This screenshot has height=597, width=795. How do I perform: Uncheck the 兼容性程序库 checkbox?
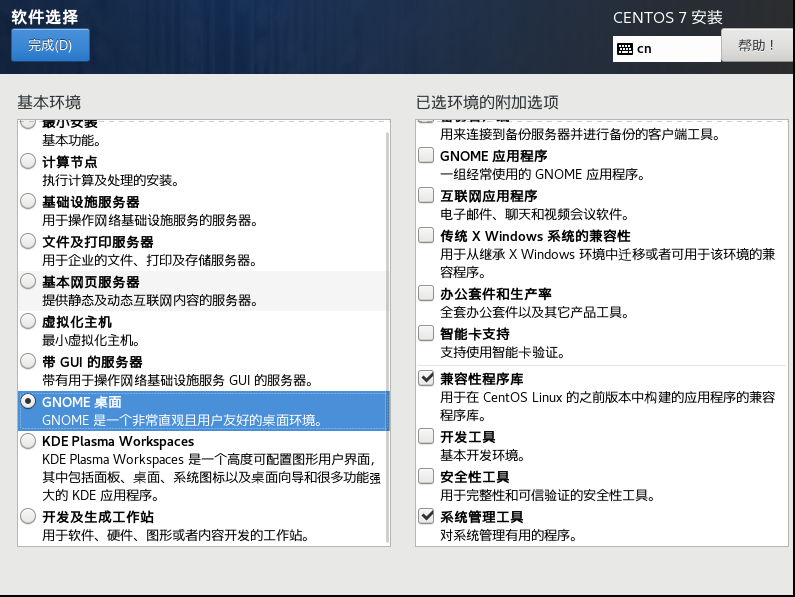click(x=426, y=378)
